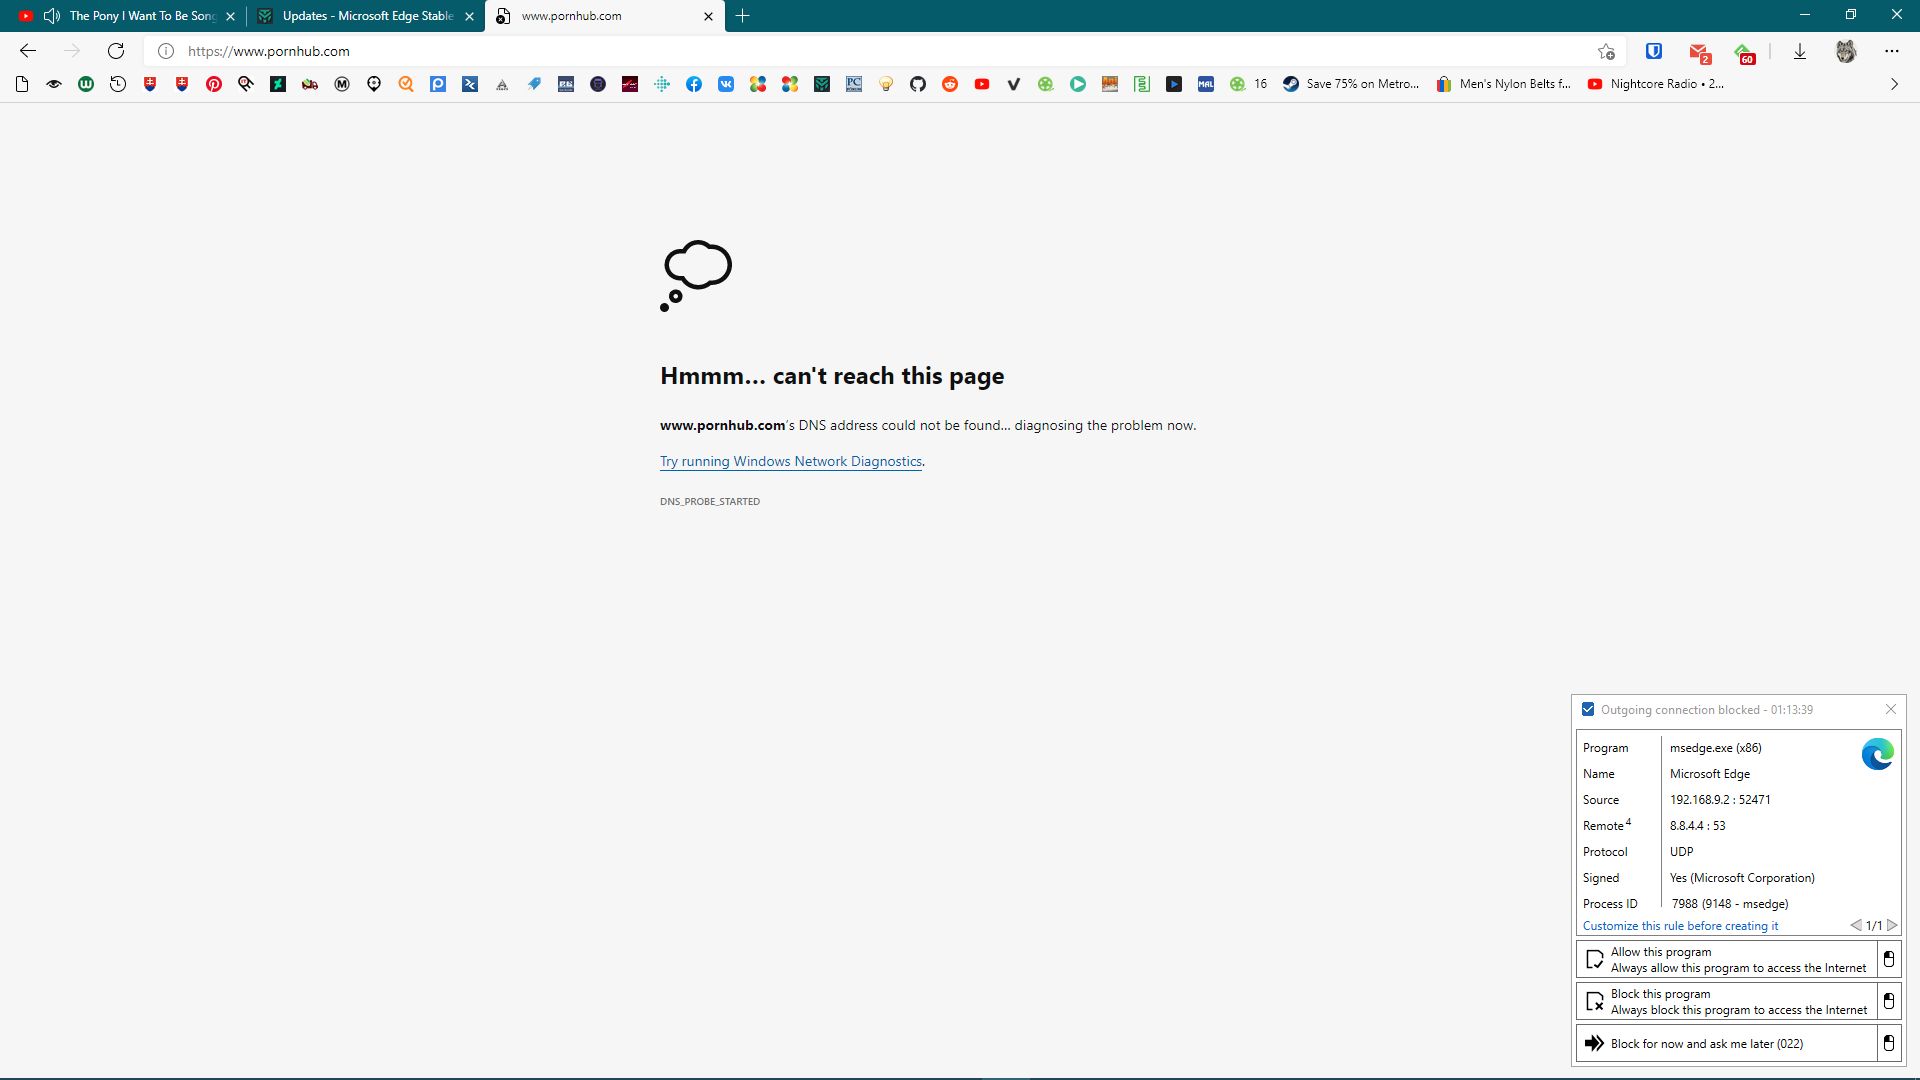The image size is (1920, 1080).
Task: Click the Microsoft Edge logo in firewall popup
Action: pyautogui.click(x=1877, y=754)
